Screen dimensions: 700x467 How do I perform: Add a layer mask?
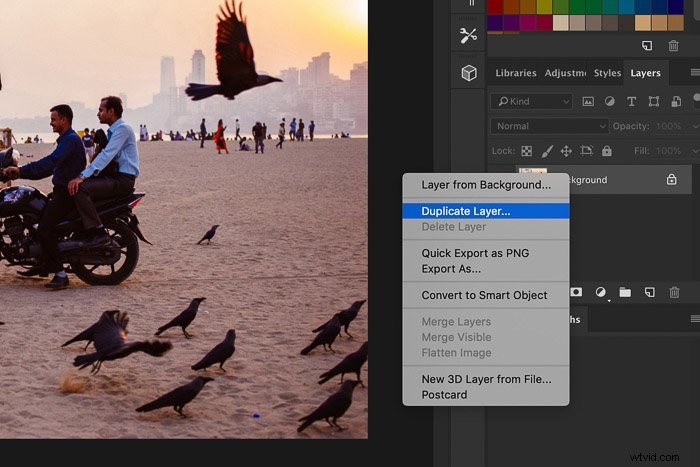point(576,292)
